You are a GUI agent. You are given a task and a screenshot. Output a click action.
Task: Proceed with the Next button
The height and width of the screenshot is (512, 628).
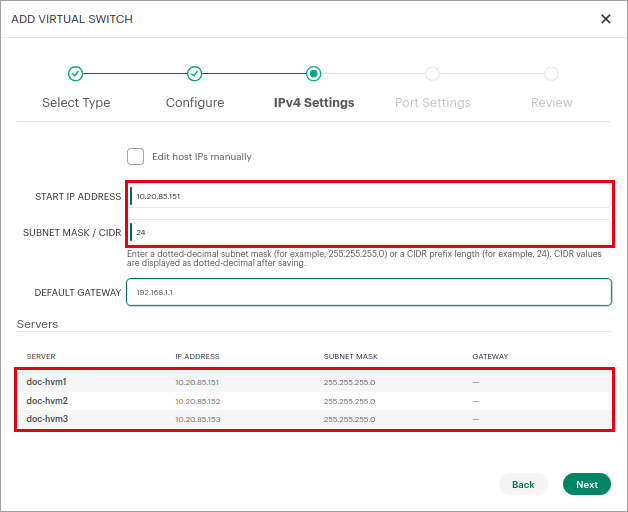coord(587,484)
